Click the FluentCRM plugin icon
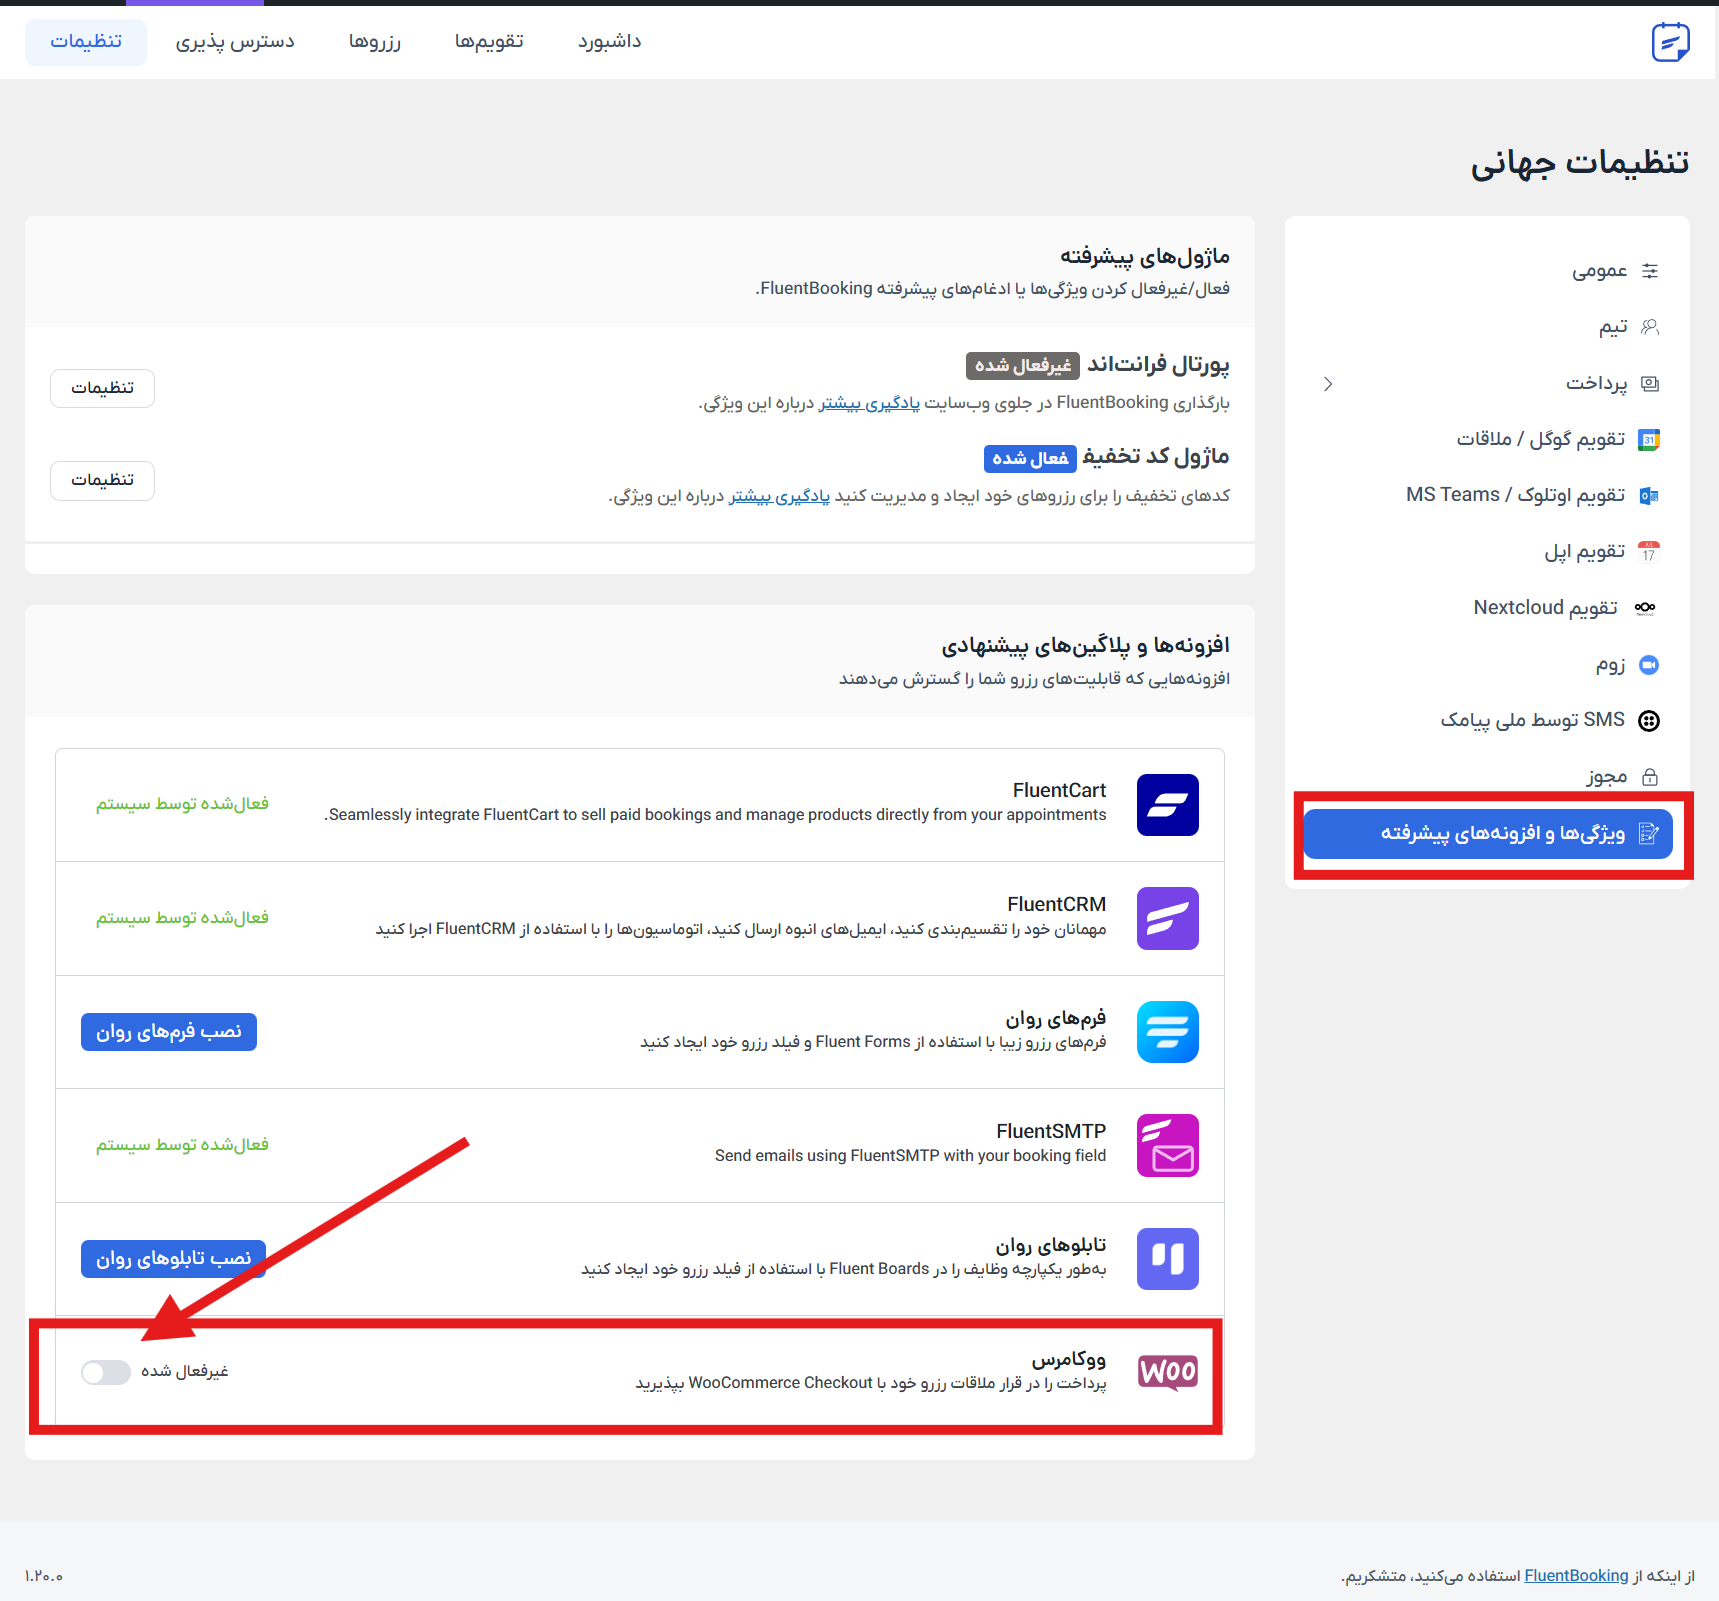The width and height of the screenshot is (1719, 1601). pos(1167,918)
